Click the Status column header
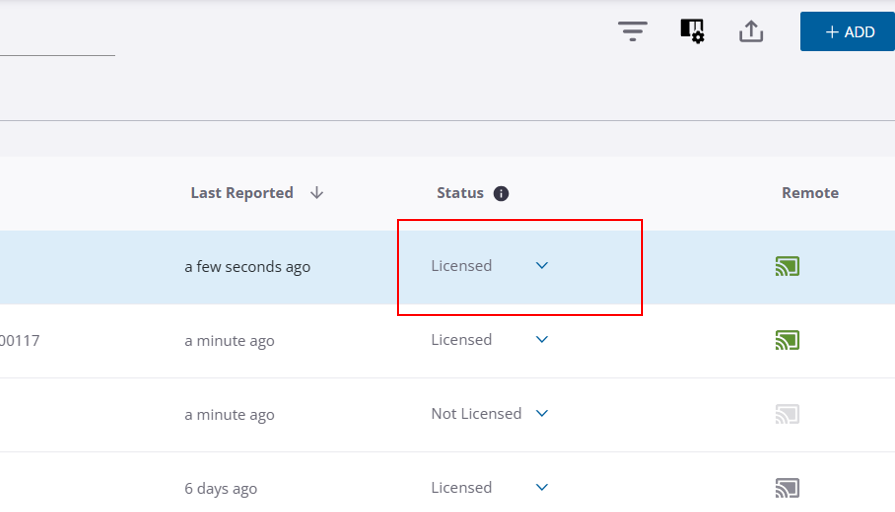This screenshot has height=512, width=895. point(460,193)
